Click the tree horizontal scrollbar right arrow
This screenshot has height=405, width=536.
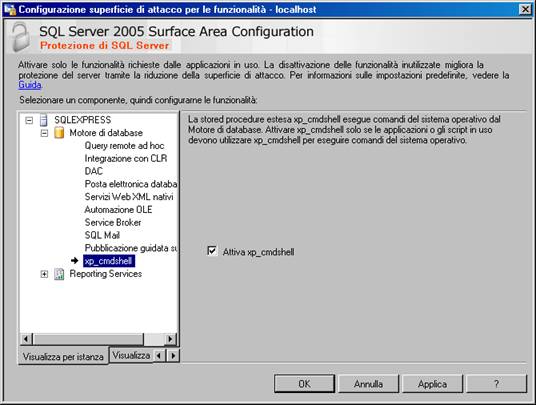[170, 339]
